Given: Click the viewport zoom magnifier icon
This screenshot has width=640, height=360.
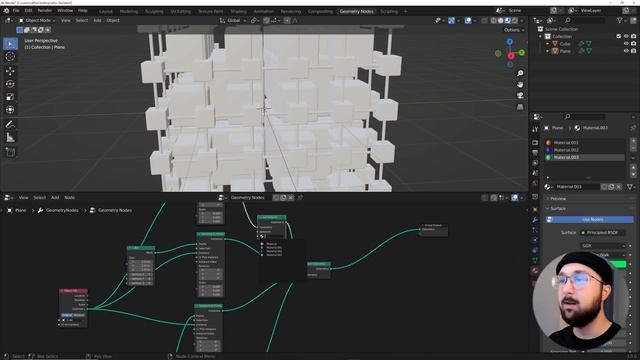Looking at the screenshot, I should 520,73.
